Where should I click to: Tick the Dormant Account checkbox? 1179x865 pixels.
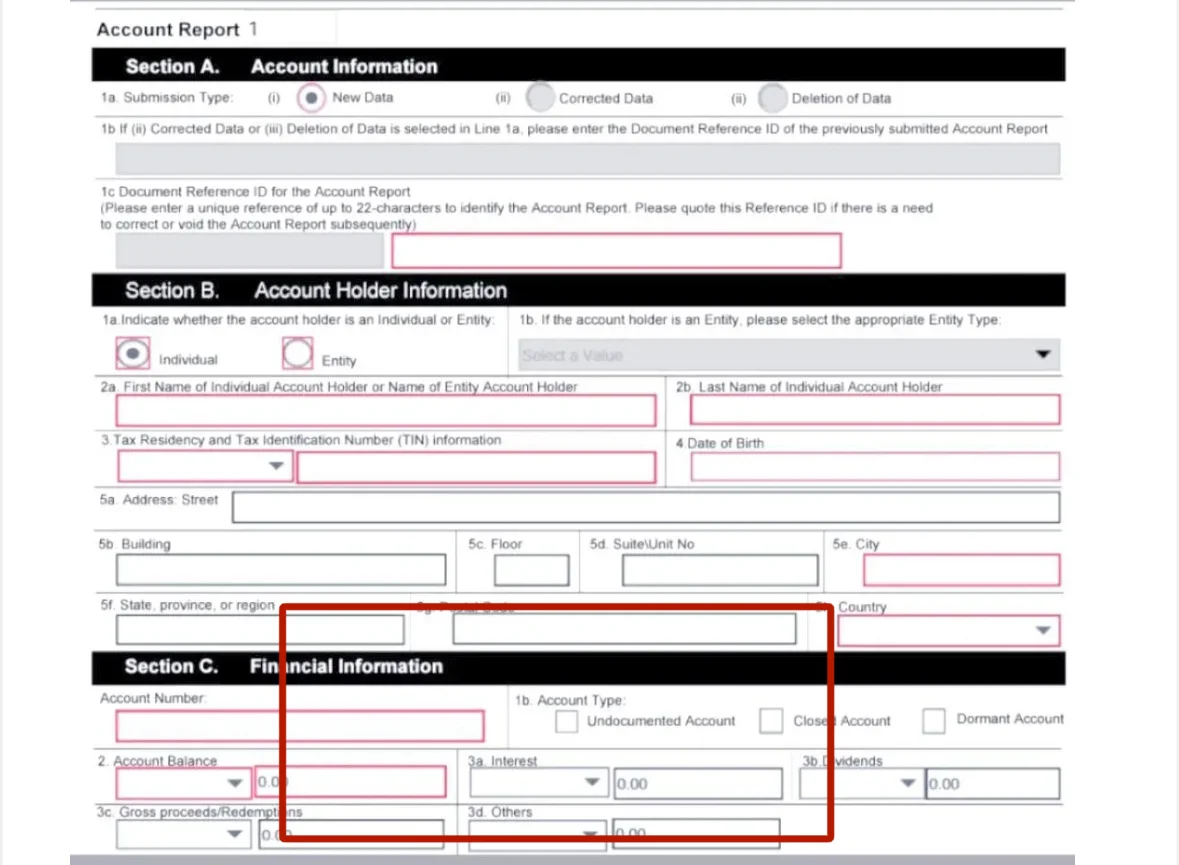(x=933, y=720)
